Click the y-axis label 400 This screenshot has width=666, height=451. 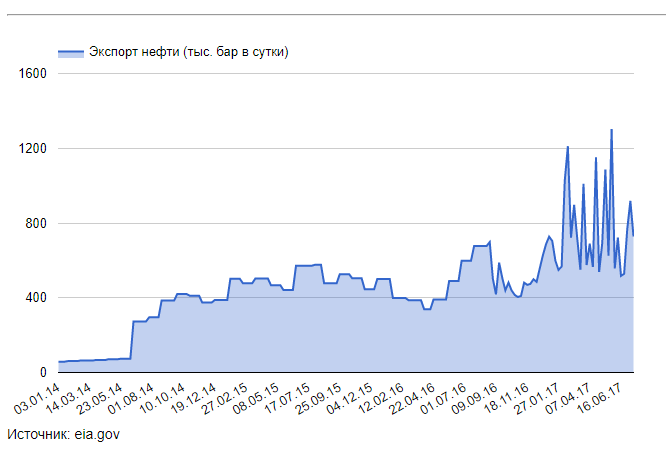[36, 298]
